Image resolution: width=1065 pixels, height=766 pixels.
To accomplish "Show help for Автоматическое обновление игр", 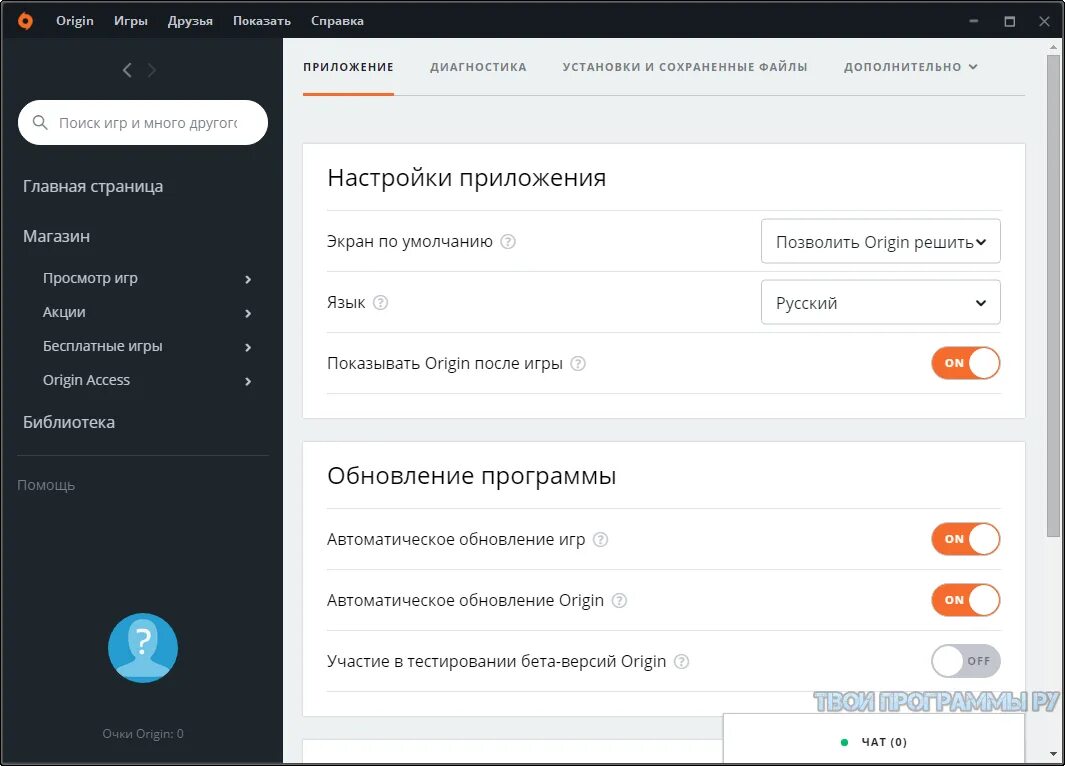I will [x=600, y=539].
